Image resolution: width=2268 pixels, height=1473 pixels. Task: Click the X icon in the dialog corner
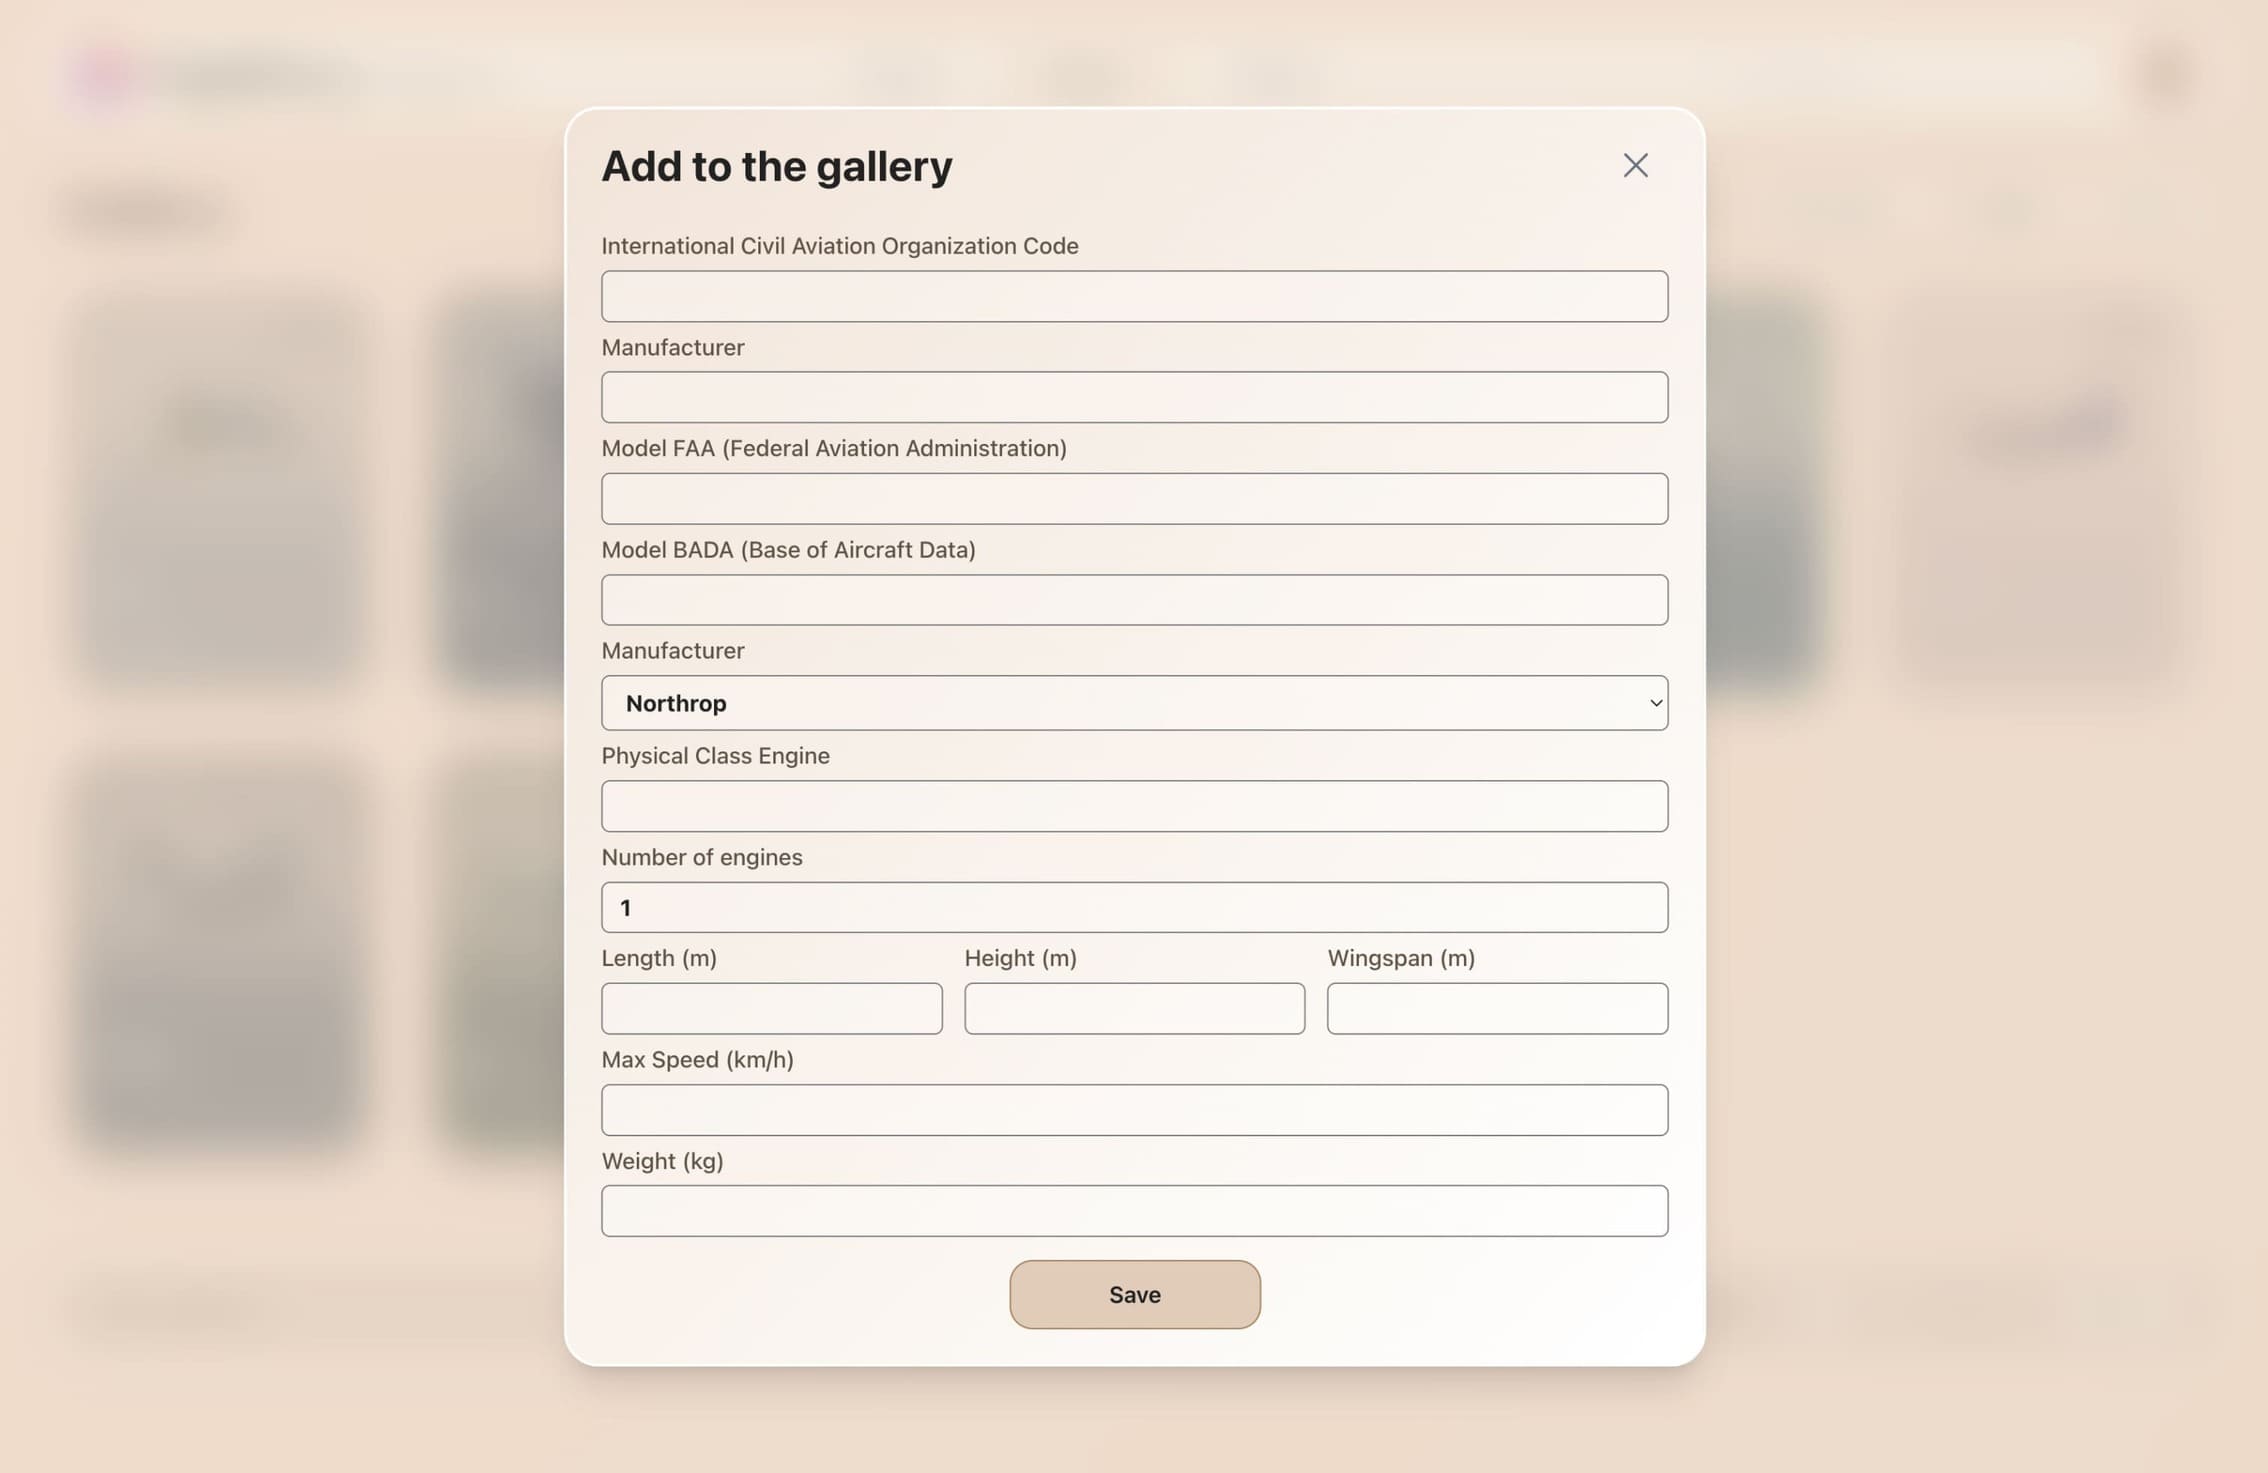pyautogui.click(x=1636, y=165)
